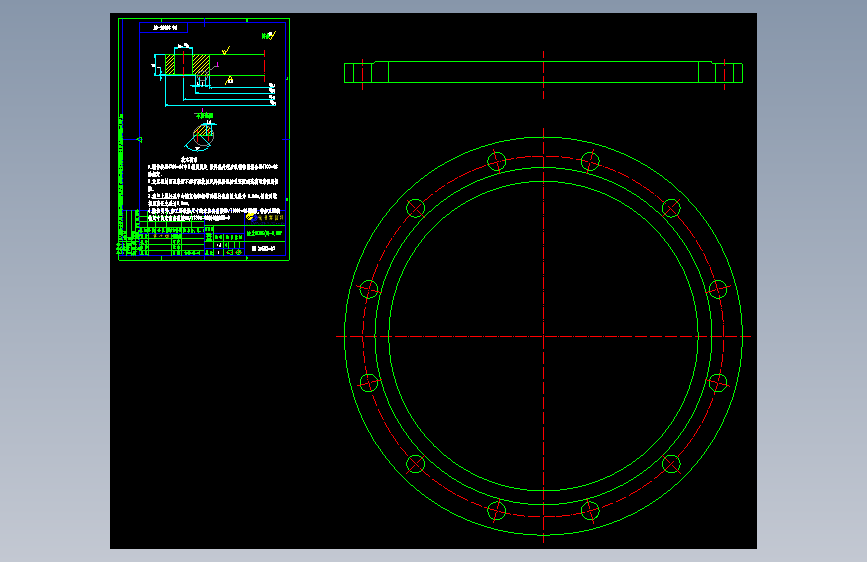The height and width of the screenshot is (562, 867).
Task: Click the surface roughness symbol in sheet's top-right corner
Action: coord(269,35)
